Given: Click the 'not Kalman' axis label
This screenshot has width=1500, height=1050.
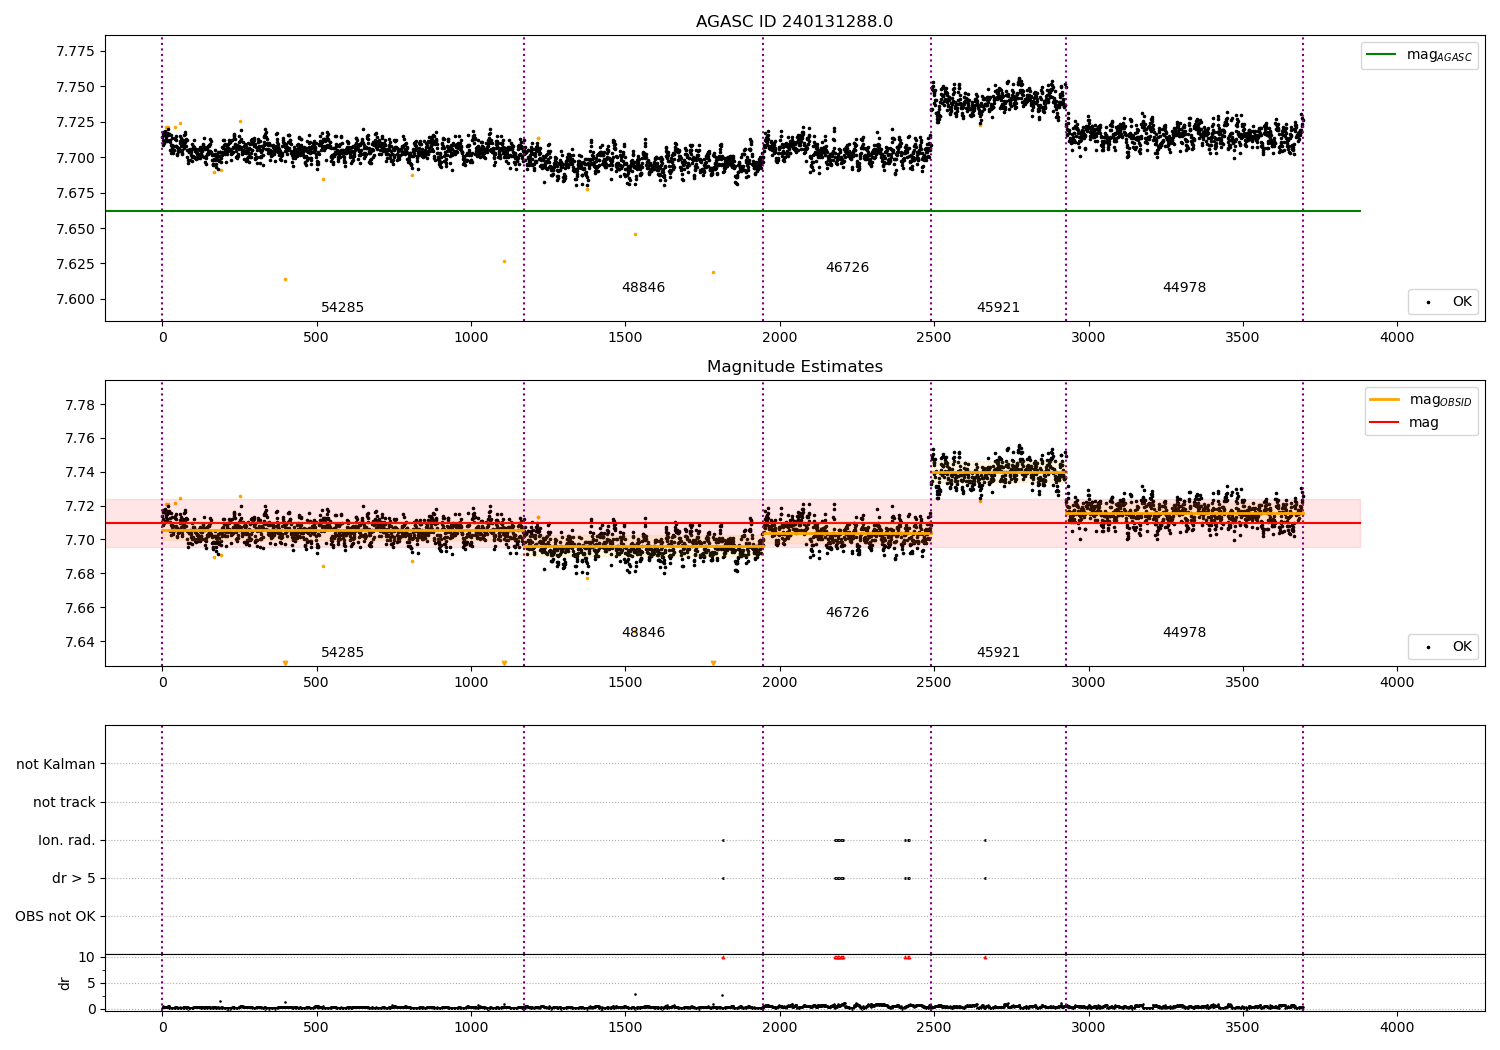Looking at the screenshot, I should click(x=56, y=764).
